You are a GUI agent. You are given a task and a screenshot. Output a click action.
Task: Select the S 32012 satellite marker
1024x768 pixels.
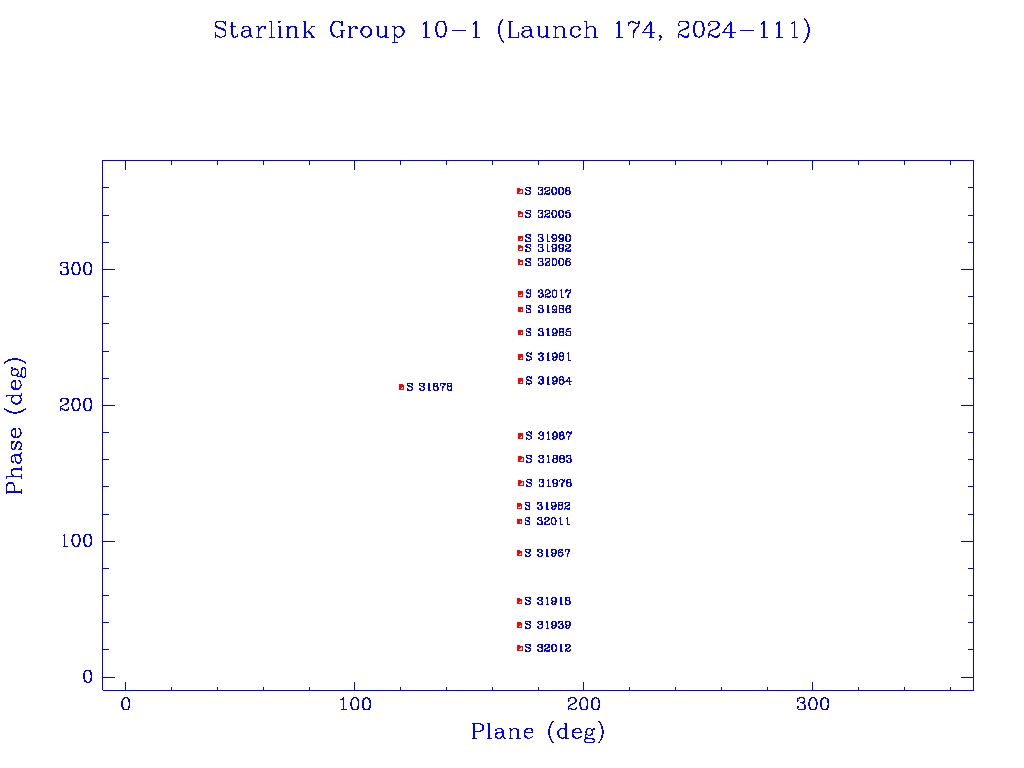(519, 648)
